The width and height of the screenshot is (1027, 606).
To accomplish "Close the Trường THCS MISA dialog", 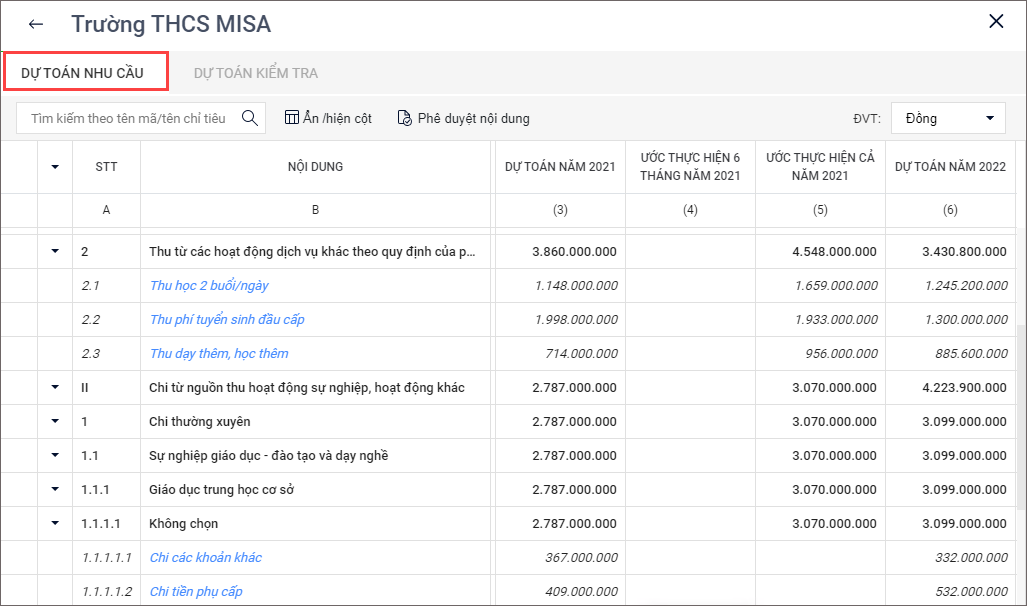I will (996, 22).
